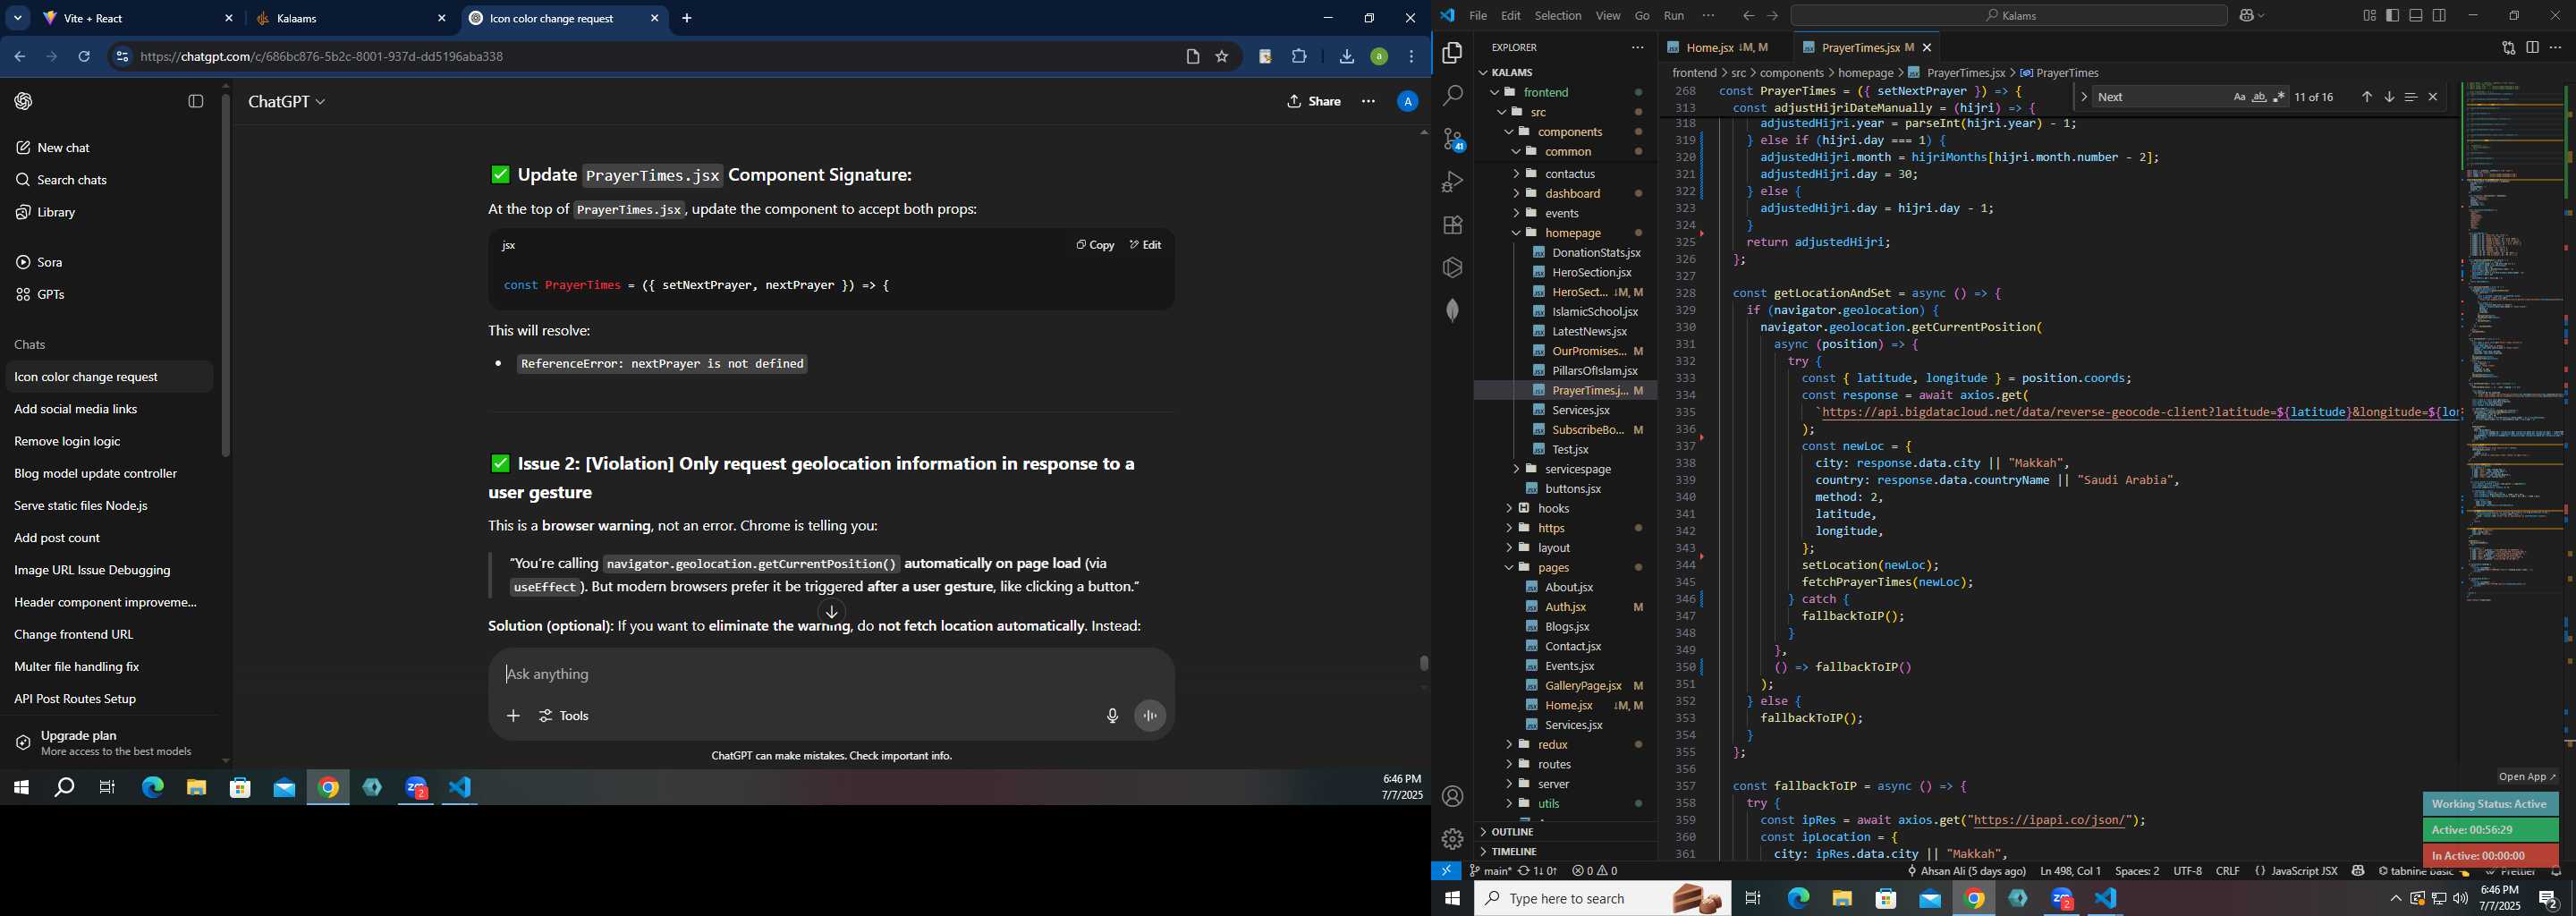Toggle Match Whole Word in find widget
The width and height of the screenshot is (2576, 916).
(x=2259, y=97)
